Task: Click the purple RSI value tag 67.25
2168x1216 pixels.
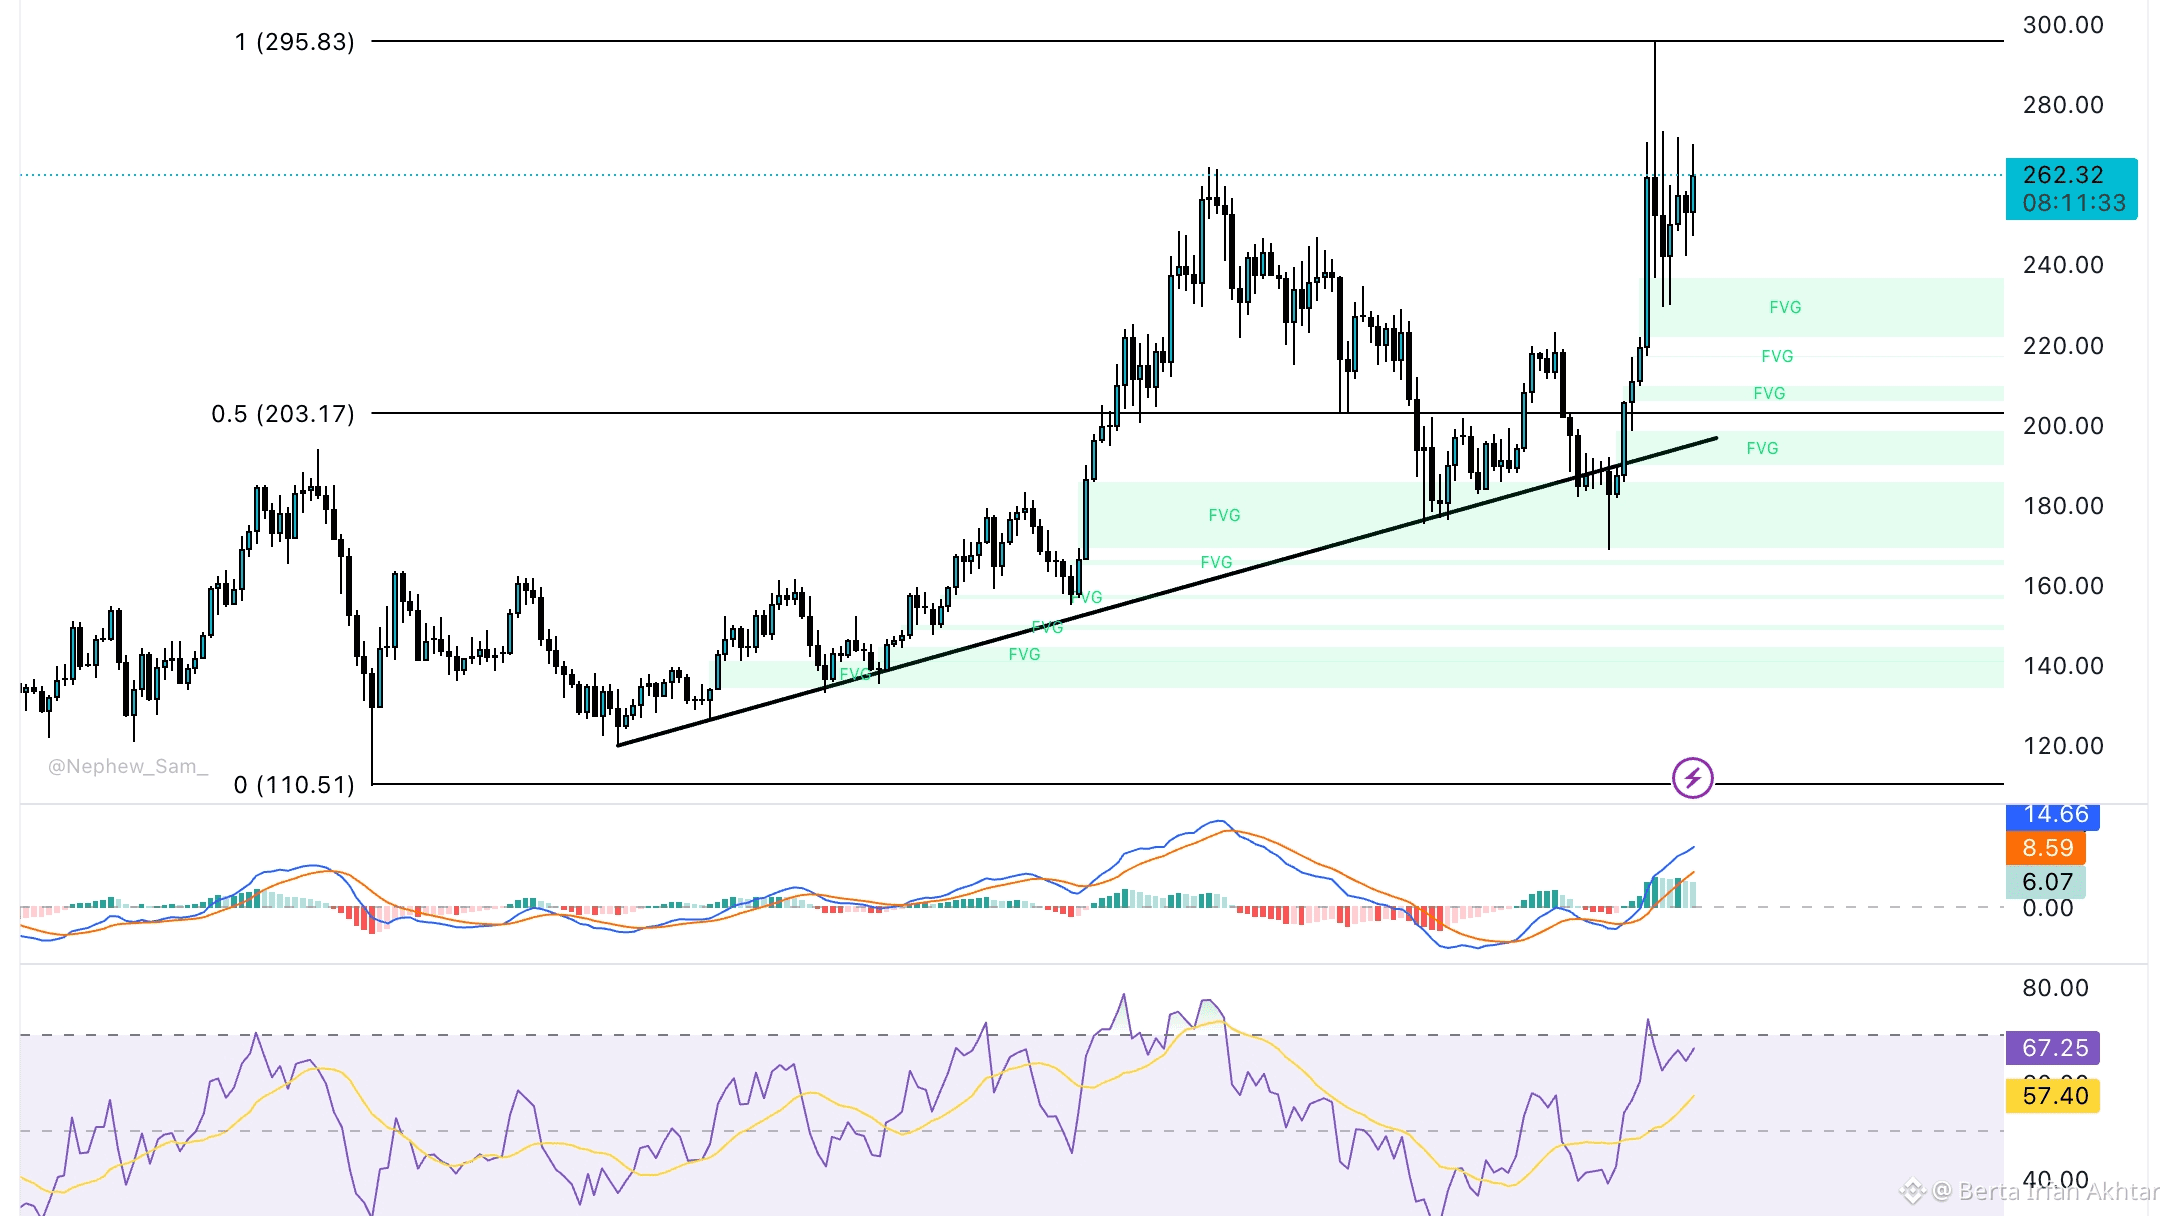Action: (2054, 1048)
